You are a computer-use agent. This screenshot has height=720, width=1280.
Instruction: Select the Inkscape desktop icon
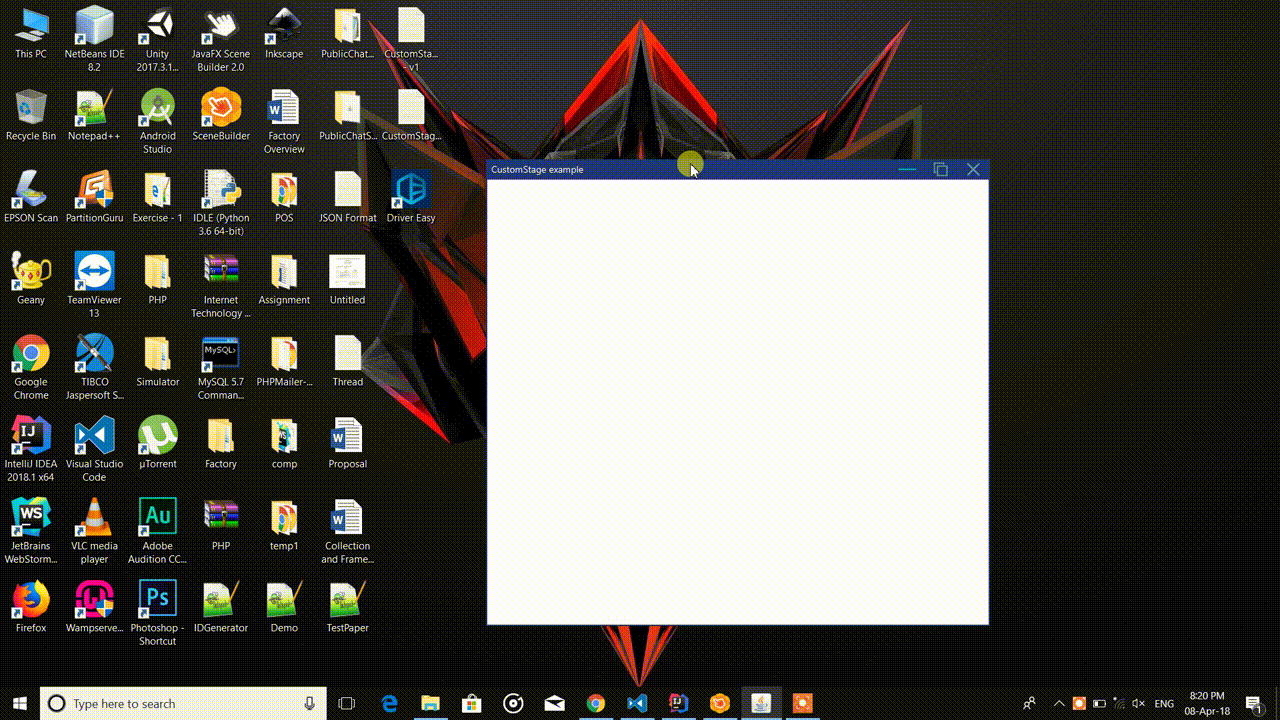[284, 32]
